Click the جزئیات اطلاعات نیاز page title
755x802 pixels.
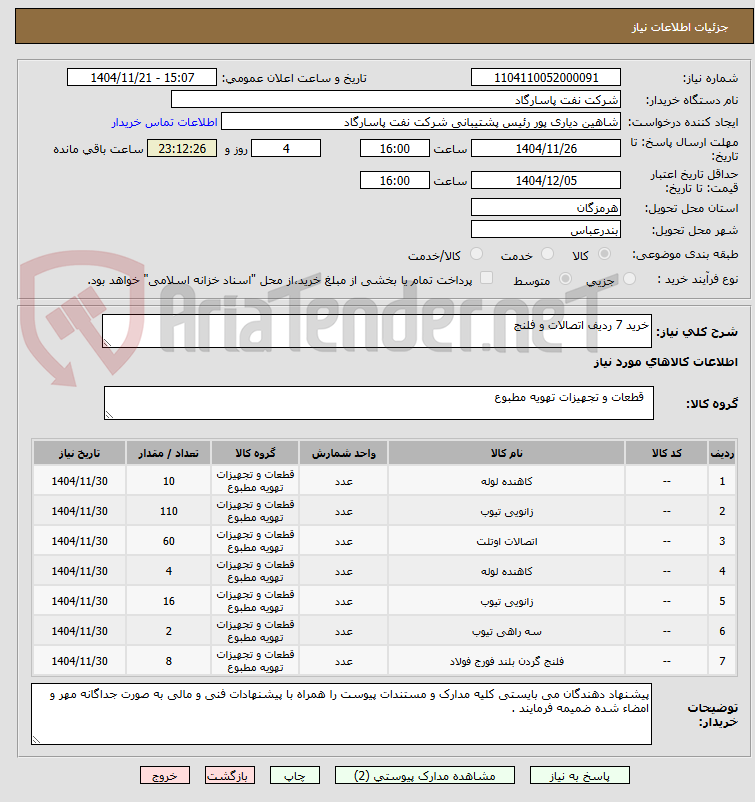tap(679, 27)
